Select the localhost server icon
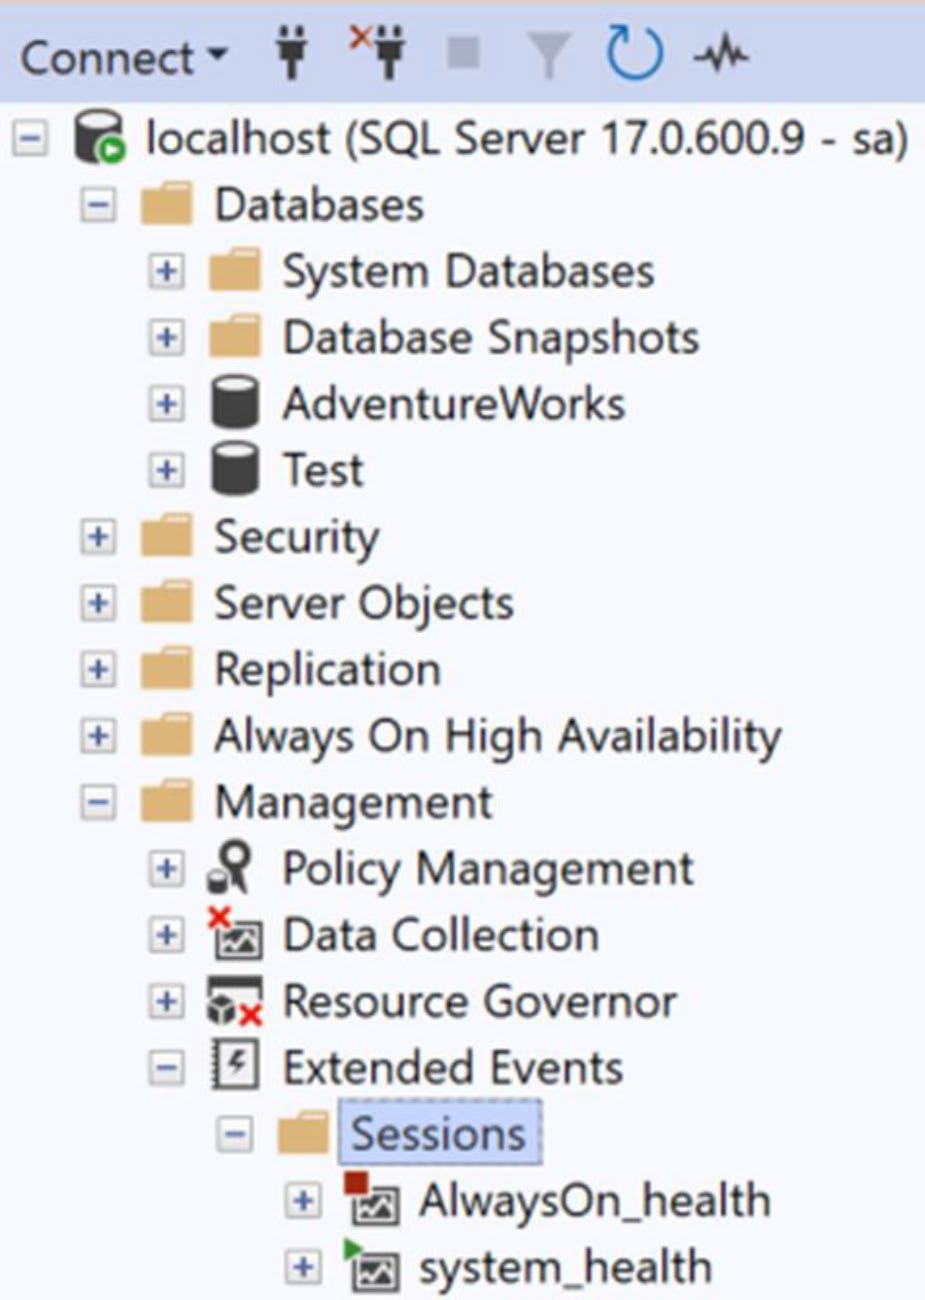Image resolution: width=925 pixels, height=1300 pixels. click(99, 138)
